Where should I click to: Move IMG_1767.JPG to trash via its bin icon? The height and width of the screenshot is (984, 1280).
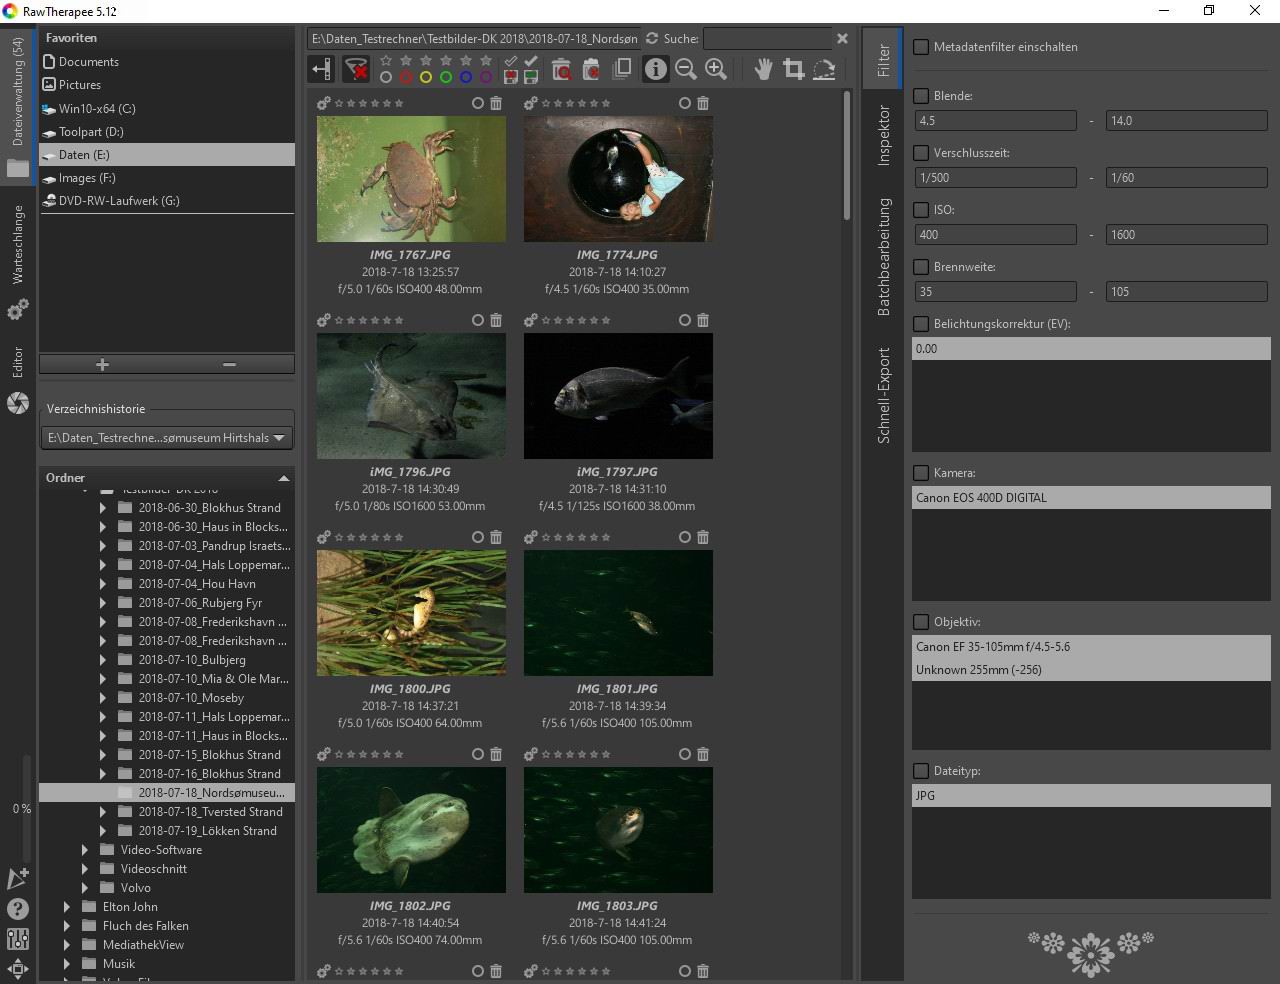click(x=496, y=103)
